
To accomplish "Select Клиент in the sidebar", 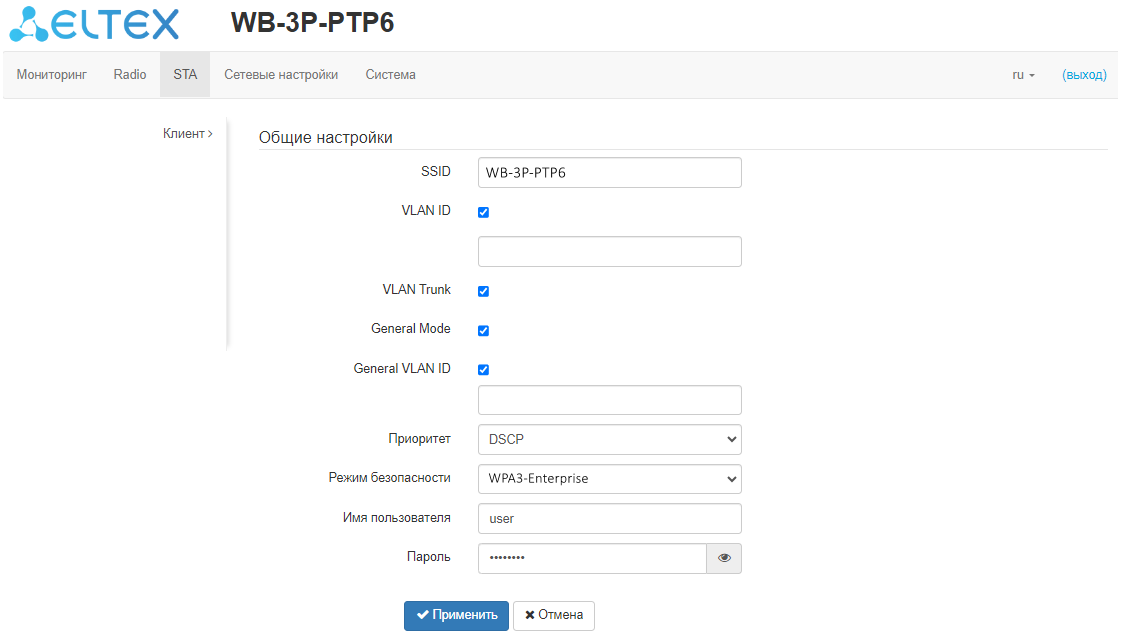I will [187, 133].
